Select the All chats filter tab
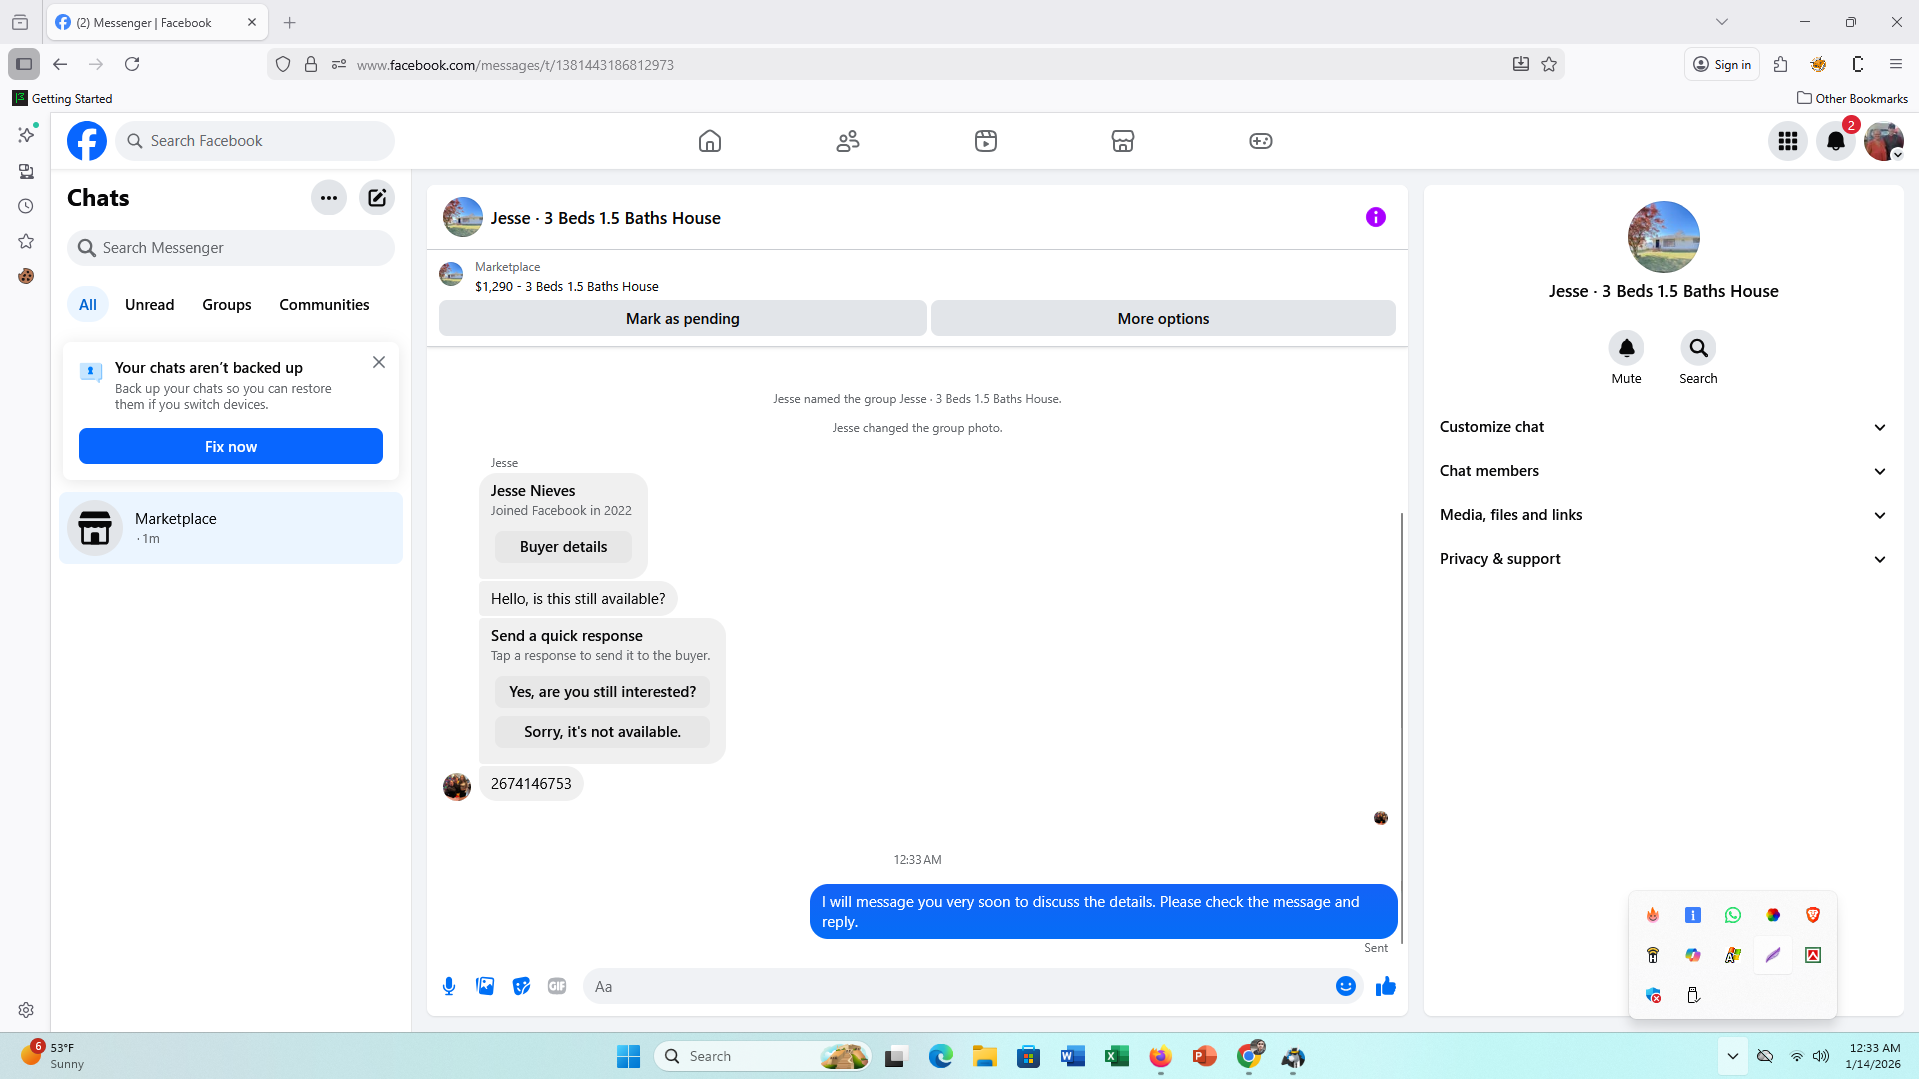 coord(88,305)
